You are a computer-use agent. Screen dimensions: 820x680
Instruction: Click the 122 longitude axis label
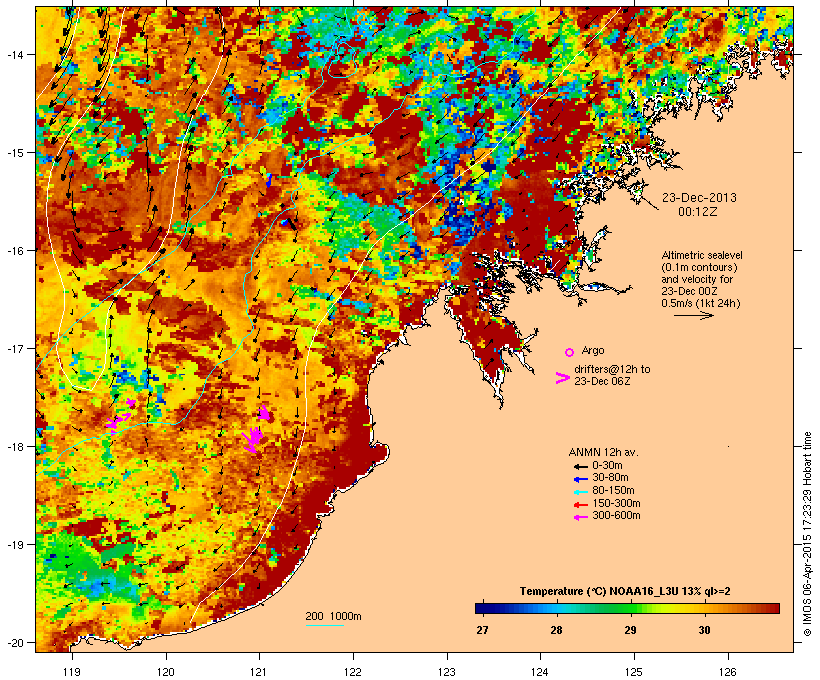(x=353, y=672)
